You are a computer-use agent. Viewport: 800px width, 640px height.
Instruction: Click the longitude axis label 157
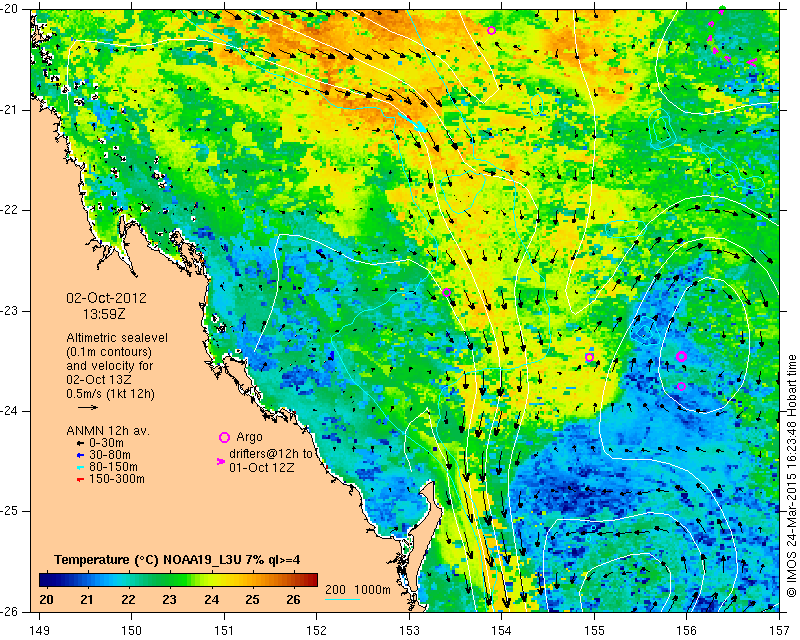(779, 630)
